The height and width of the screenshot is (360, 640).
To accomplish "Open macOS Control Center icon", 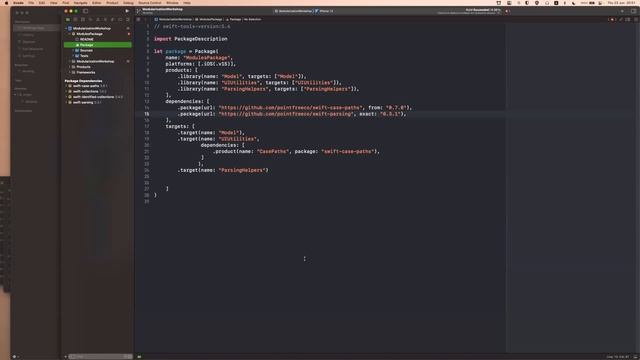I will [x=600, y=3].
